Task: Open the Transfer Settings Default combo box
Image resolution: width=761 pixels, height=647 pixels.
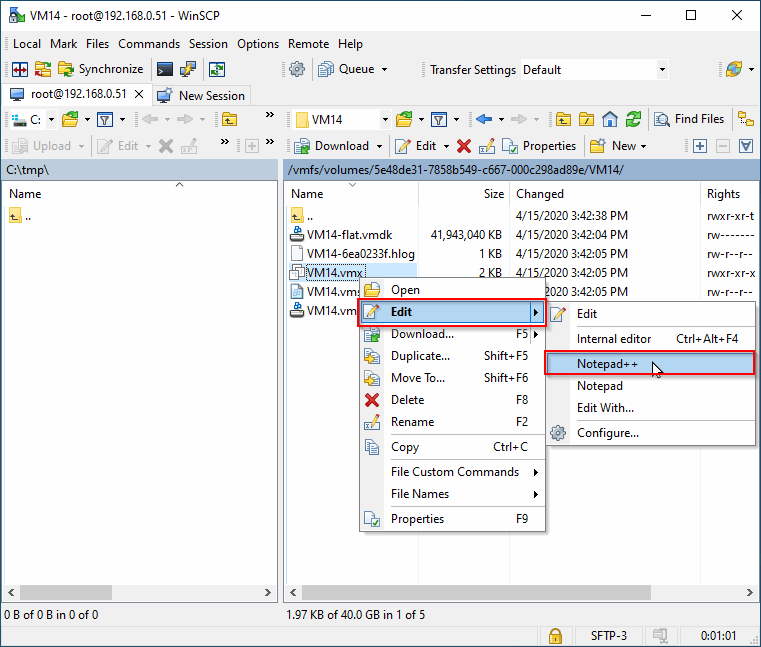Action: [x=595, y=70]
